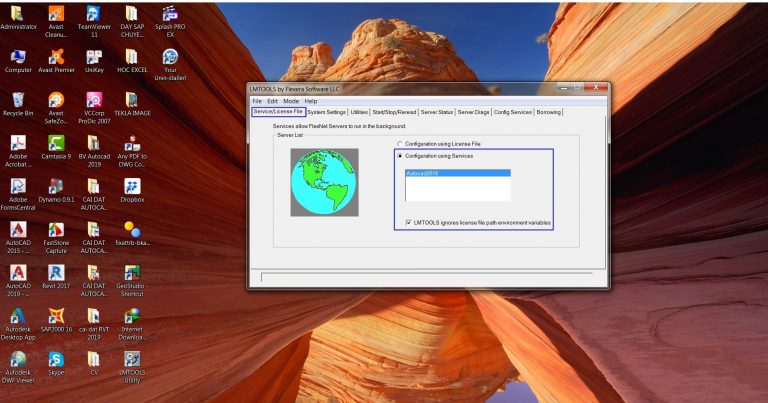Screen dimensions: 768x403
Task: Launch Dynamo 0.9.1 shortcut
Action: 56,190
